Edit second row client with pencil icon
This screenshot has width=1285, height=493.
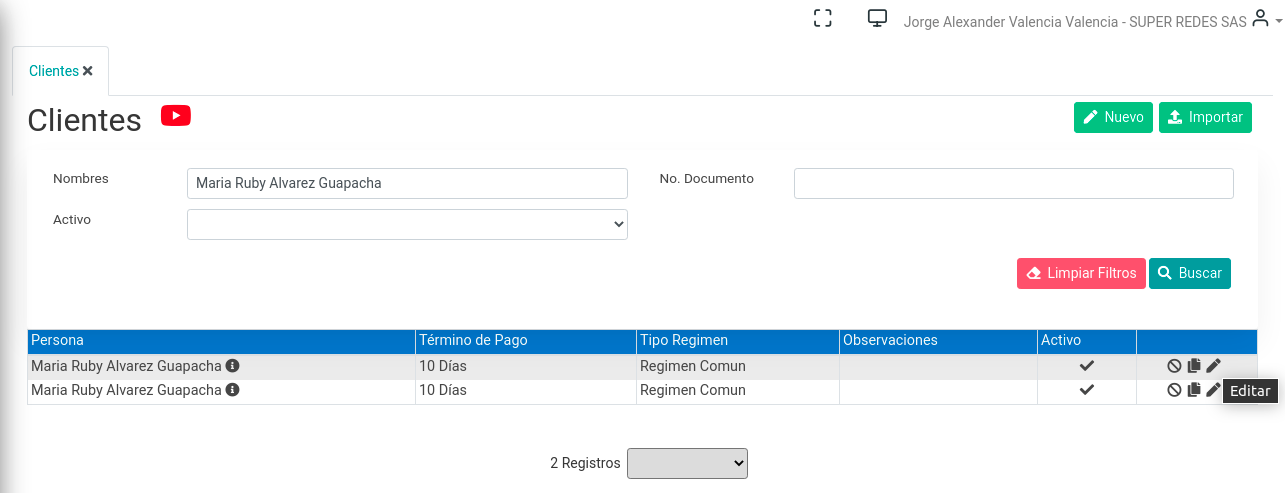(x=1213, y=390)
